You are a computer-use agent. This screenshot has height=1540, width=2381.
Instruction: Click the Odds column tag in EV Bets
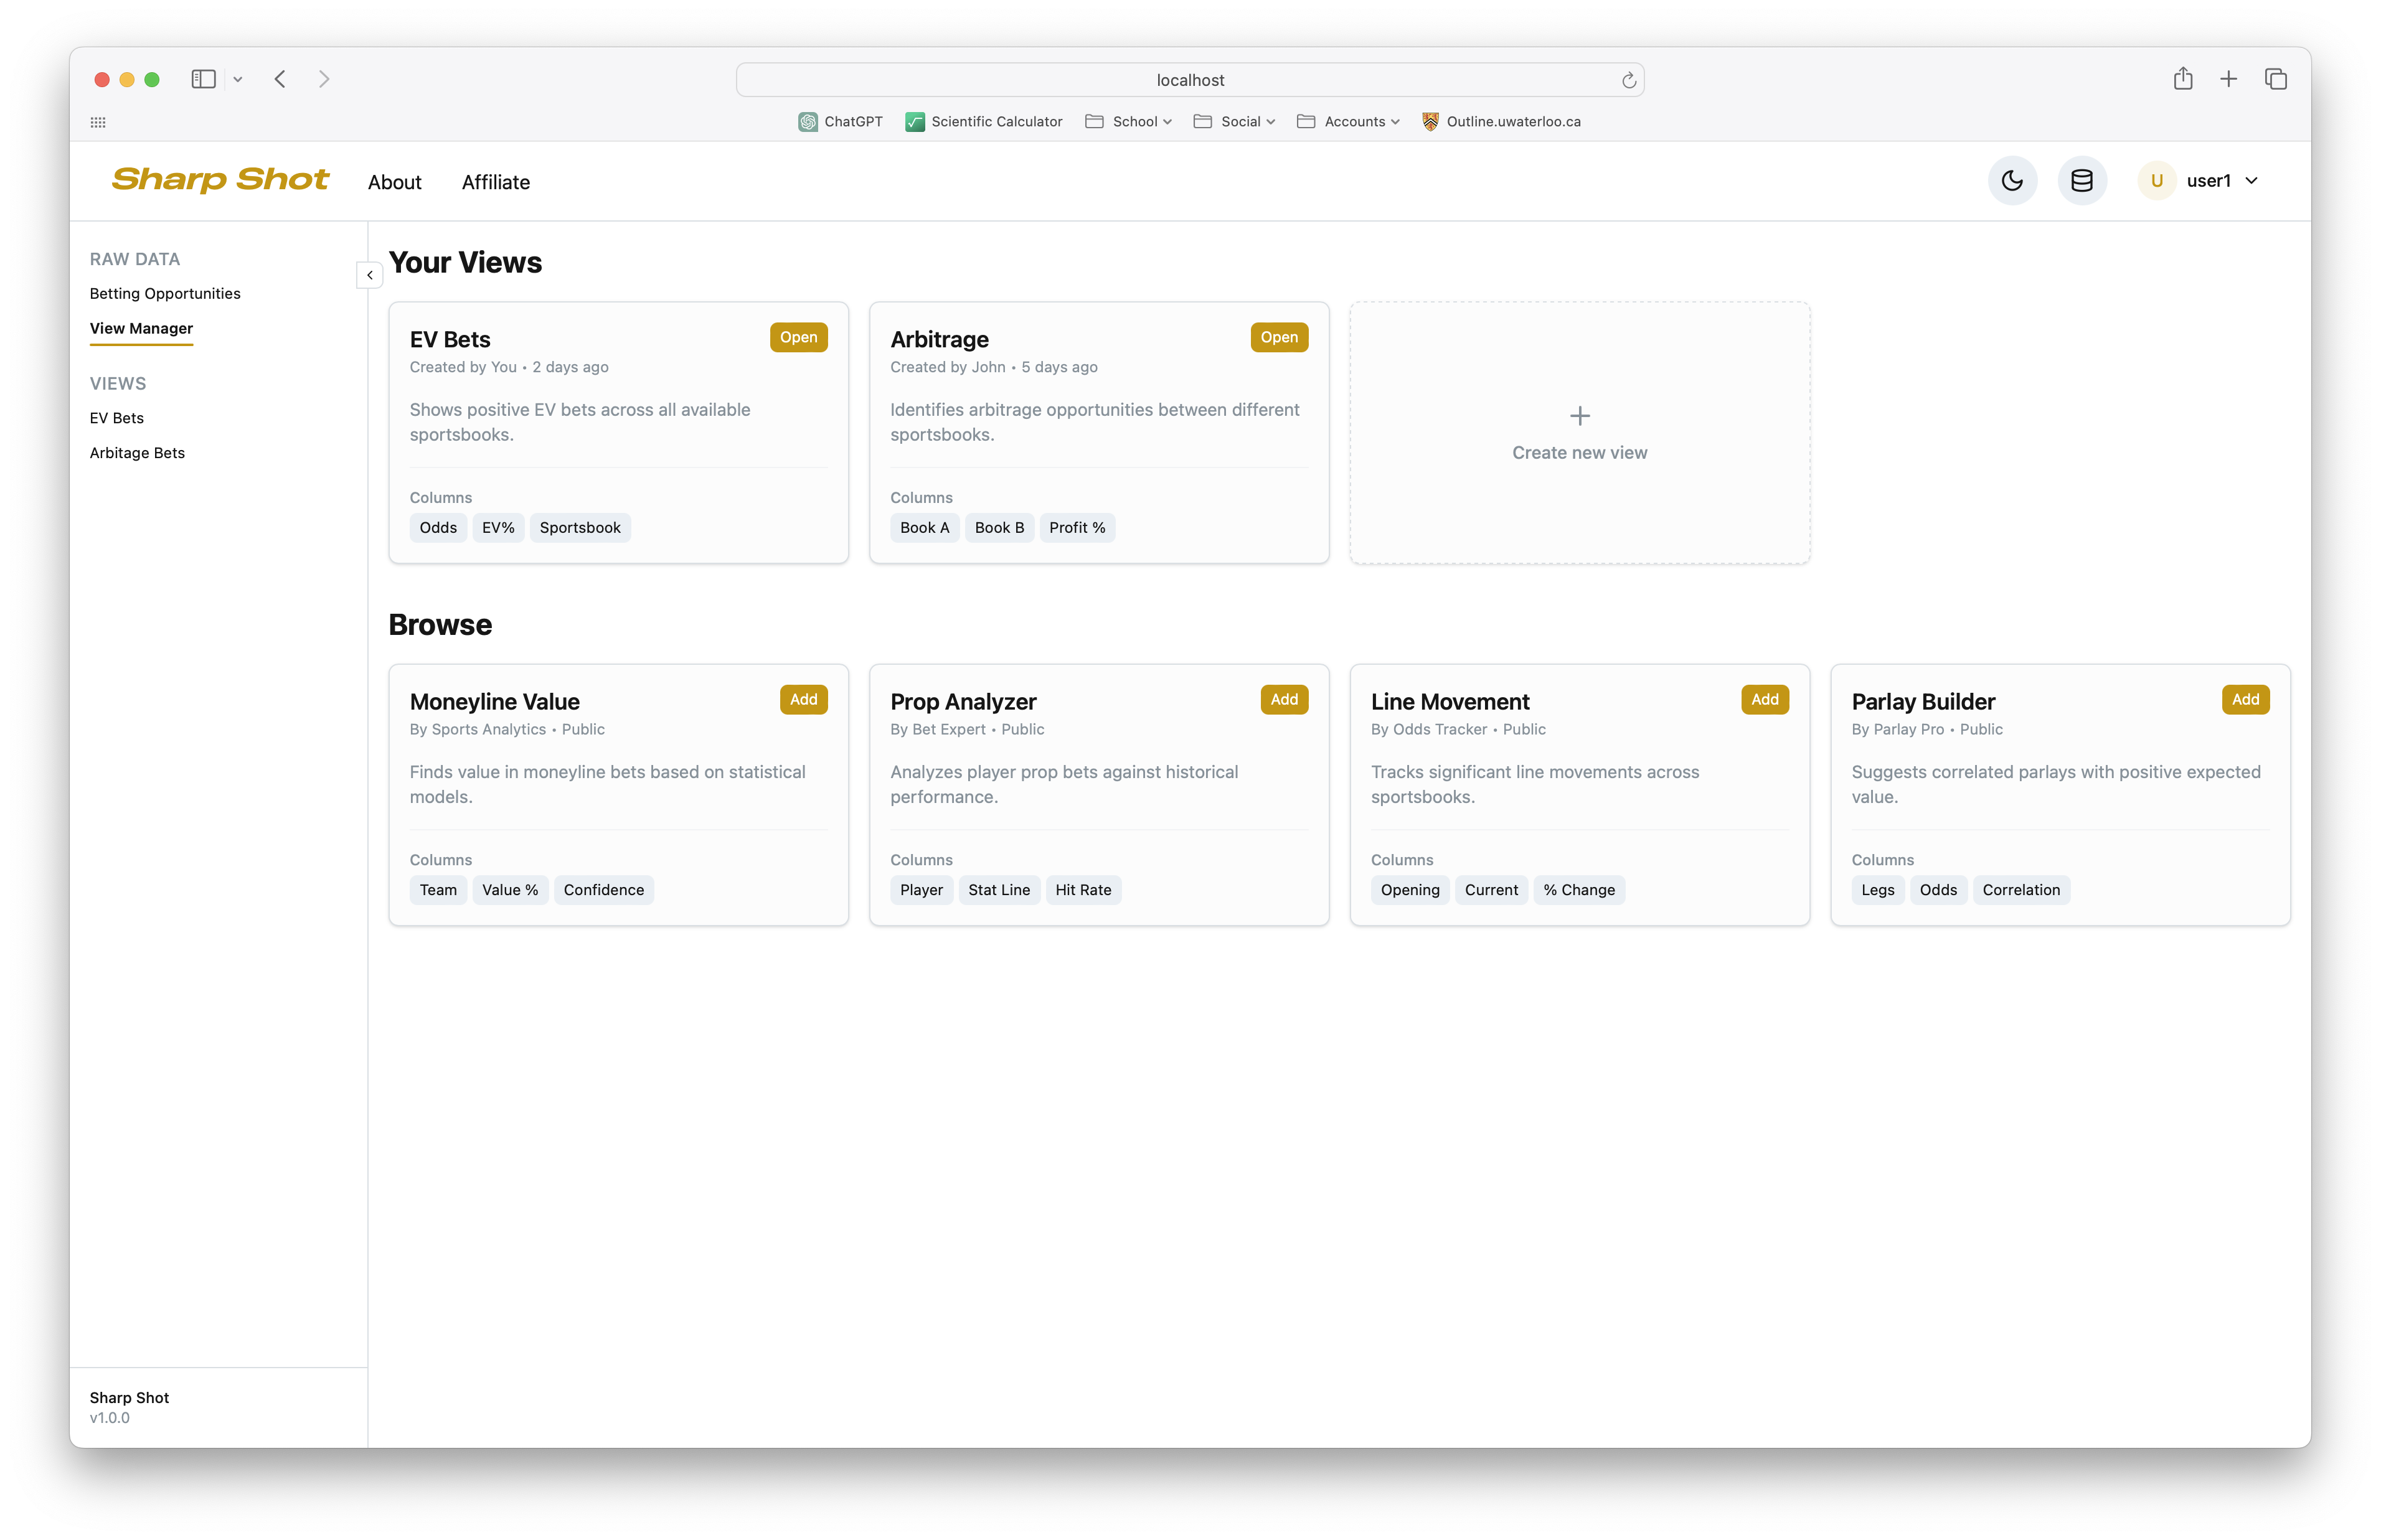pyautogui.click(x=438, y=528)
